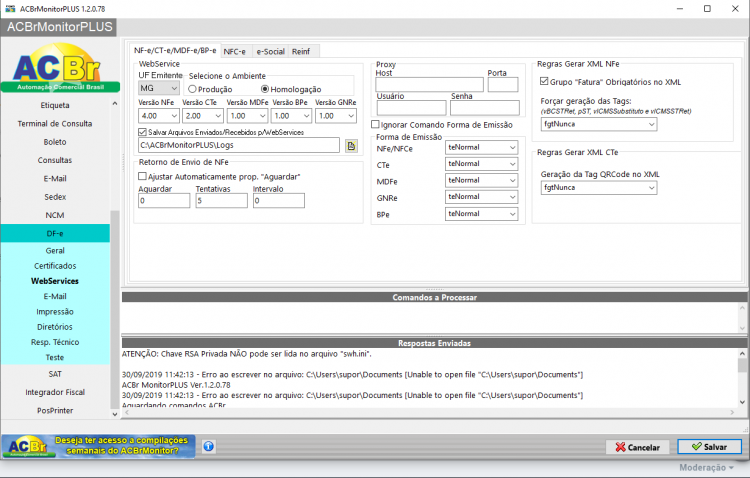The image size is (750, 478).
Task: Click the Proxy Usuário field
Action: tap(411, 108)
